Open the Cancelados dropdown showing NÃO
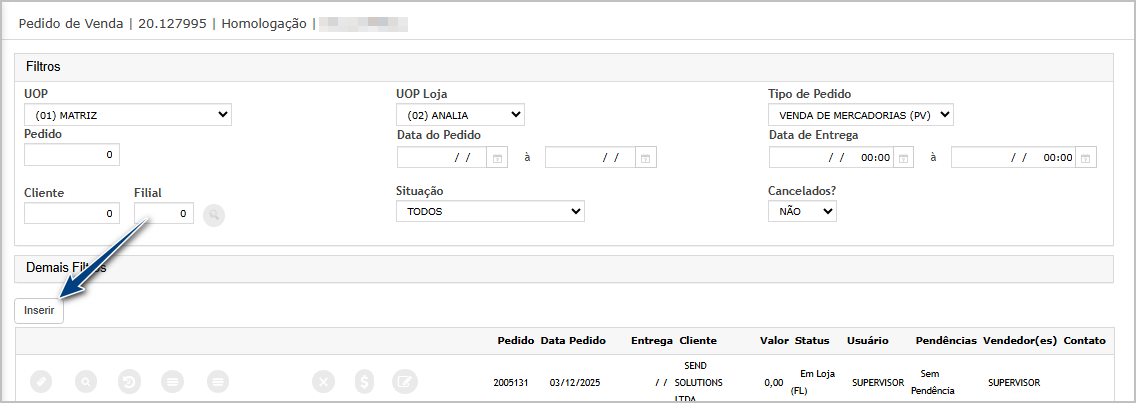 802,211
